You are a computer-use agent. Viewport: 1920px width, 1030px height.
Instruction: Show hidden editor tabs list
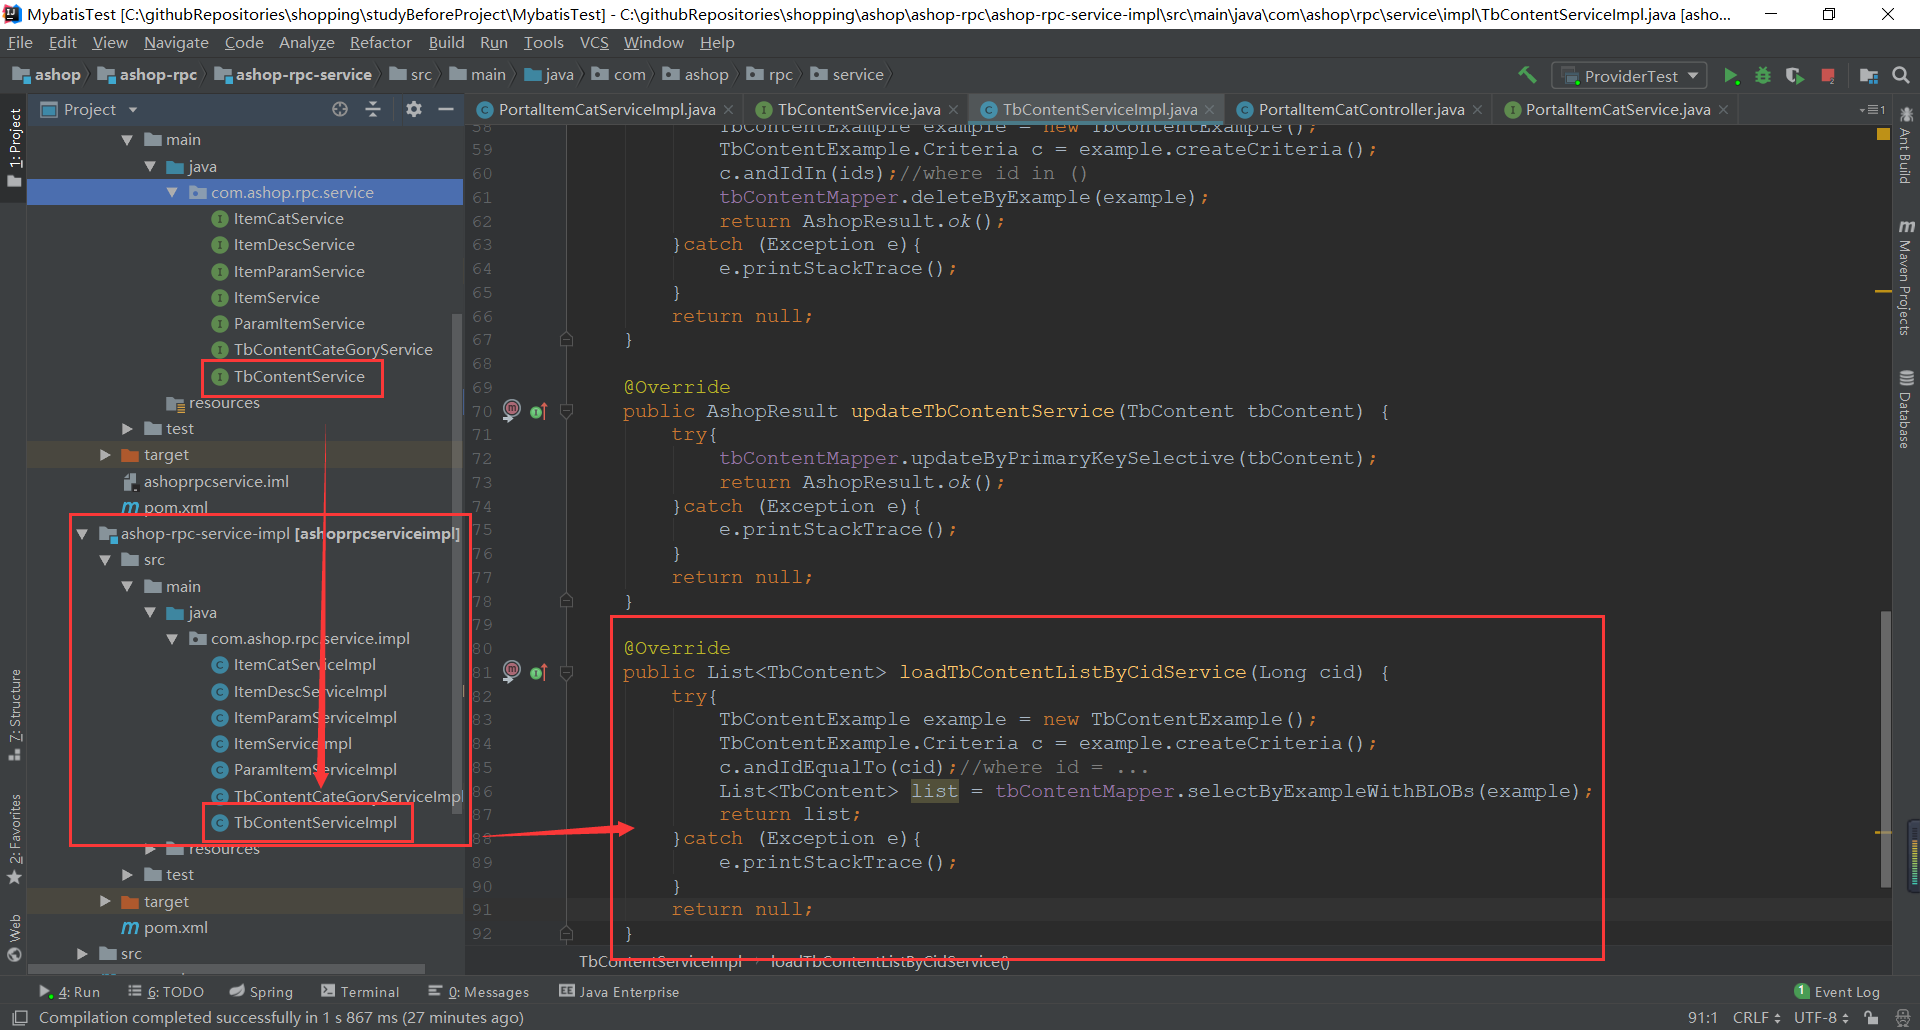point(1872,109)
